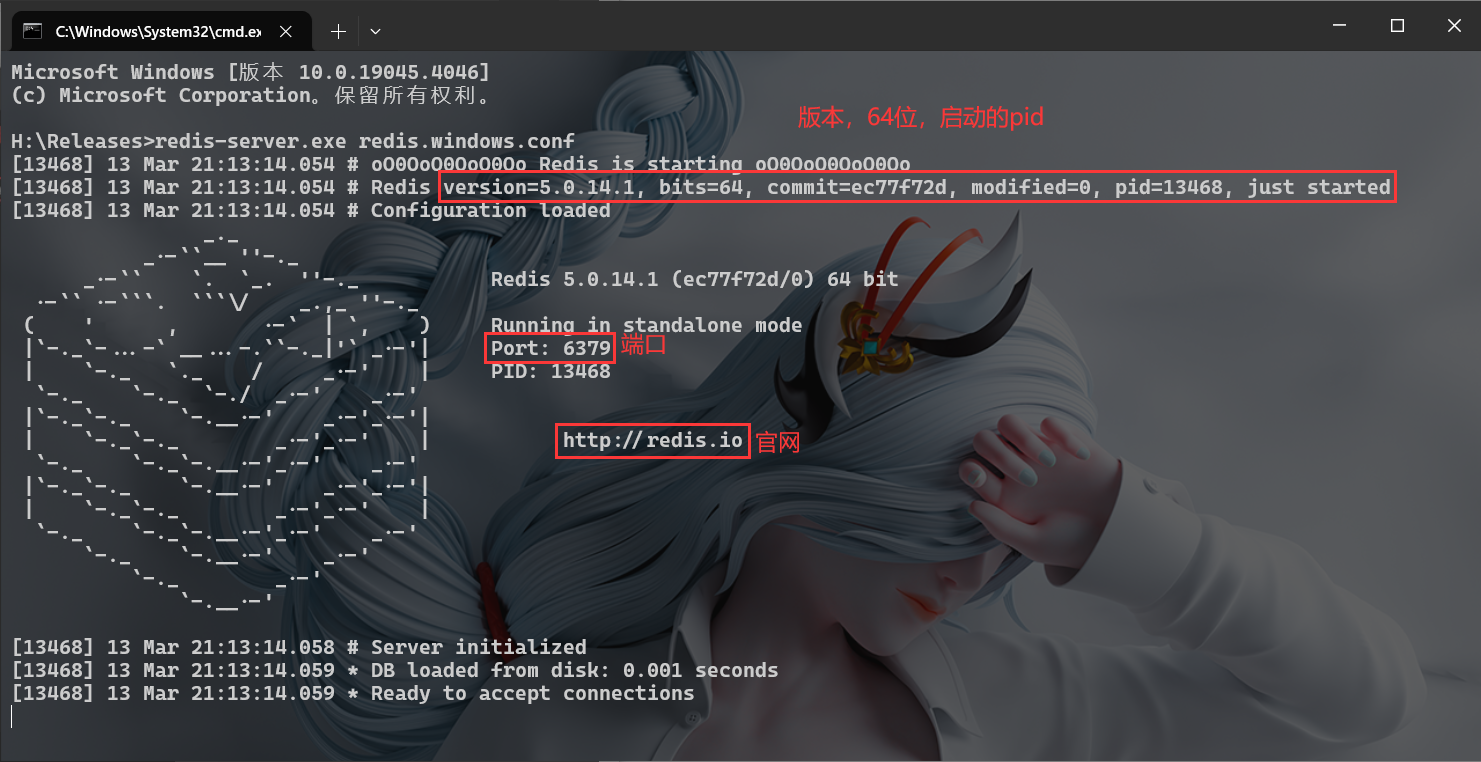Viewport: 1481px width, 762px height.
Task: Click the Running in standalone mode text
Action: pos(646,325)
